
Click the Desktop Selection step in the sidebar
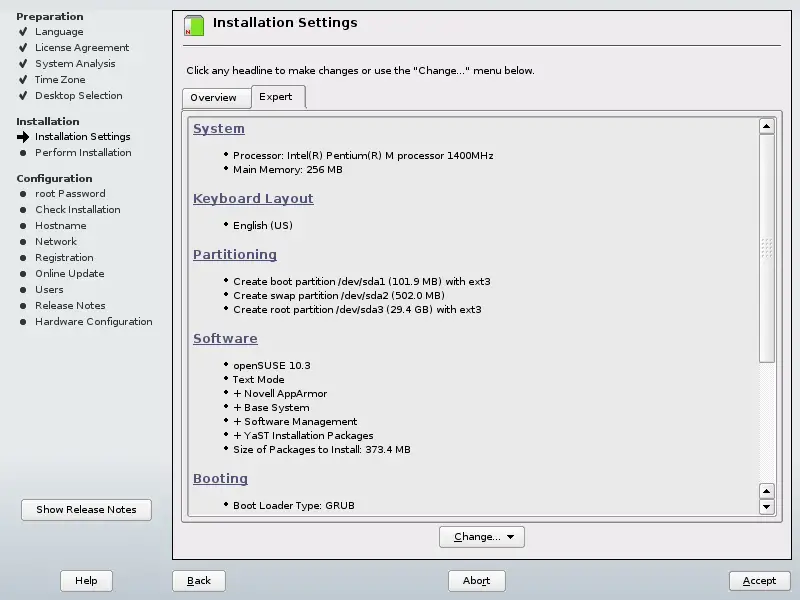(79, 95)
